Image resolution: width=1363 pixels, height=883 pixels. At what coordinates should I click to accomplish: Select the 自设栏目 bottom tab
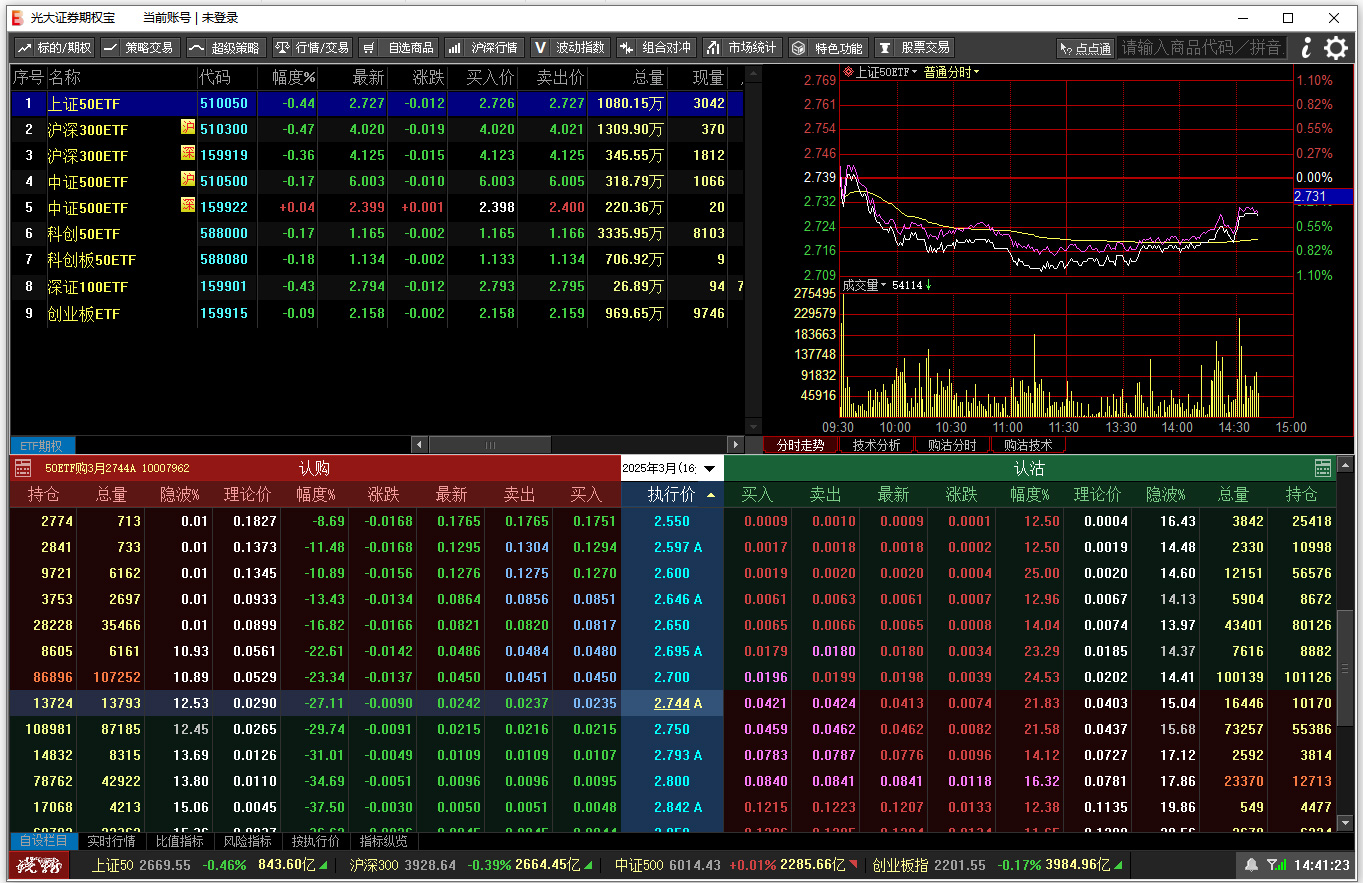44,841
